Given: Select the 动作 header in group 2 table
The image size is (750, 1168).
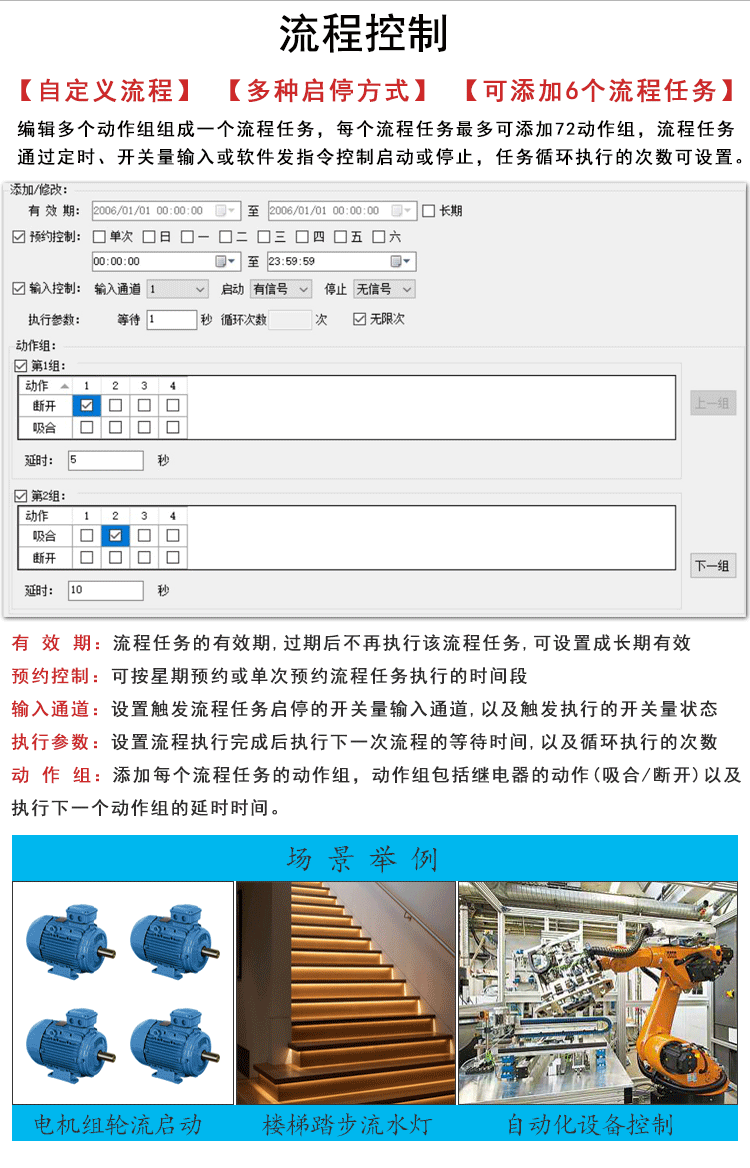Looking at the screenshot, I should click(x=45, y=515).
